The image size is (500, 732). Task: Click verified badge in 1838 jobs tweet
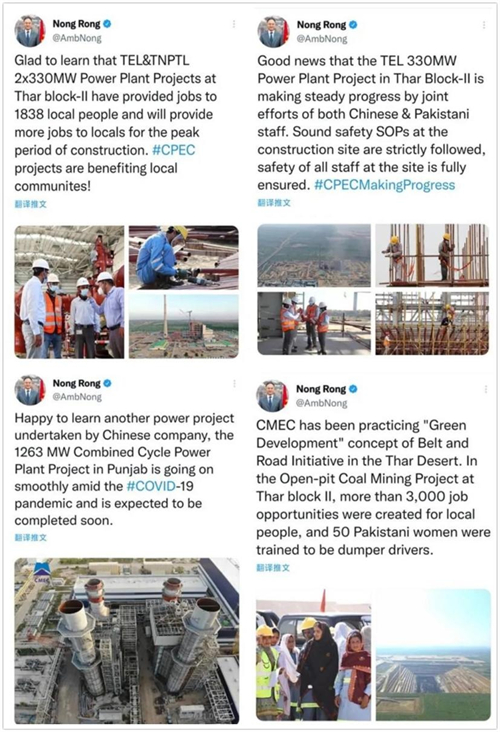point(107,24)
